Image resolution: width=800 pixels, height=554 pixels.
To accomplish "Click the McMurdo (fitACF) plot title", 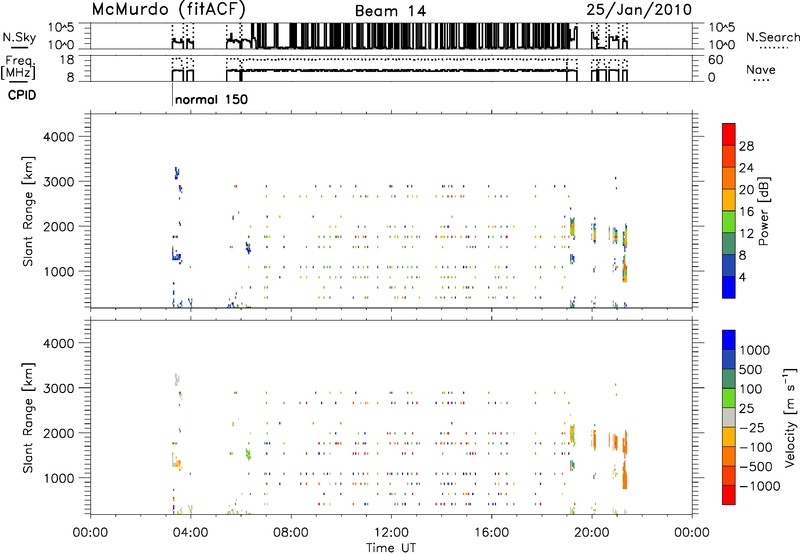I will [169, 10].
